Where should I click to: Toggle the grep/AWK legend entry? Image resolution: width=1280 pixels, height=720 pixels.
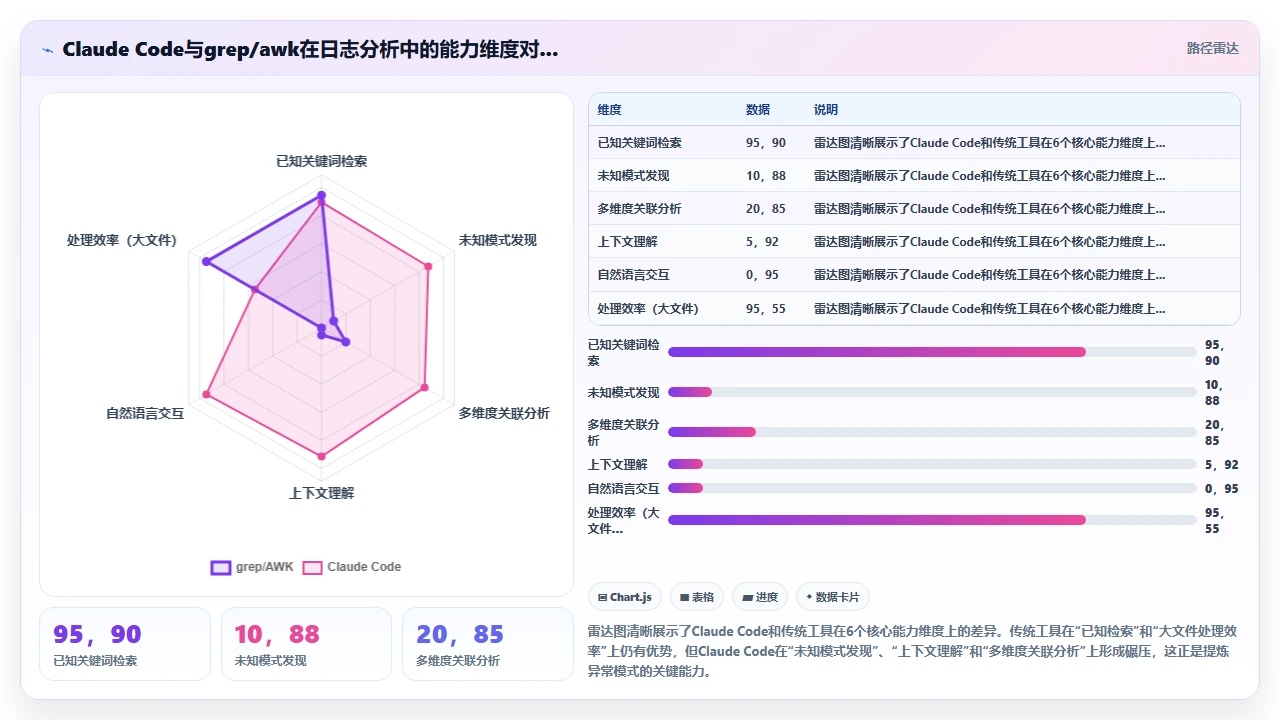(252, 567)
